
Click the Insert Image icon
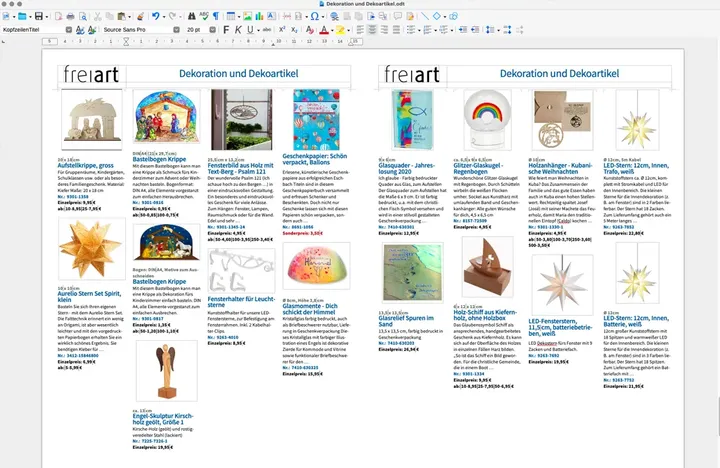(x=245, y=17)
